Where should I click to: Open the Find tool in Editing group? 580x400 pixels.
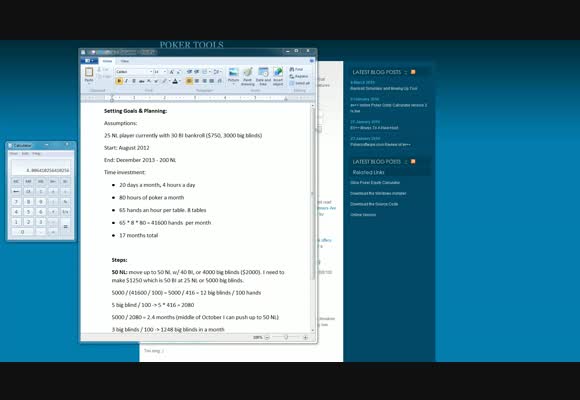tap(296, 69)
